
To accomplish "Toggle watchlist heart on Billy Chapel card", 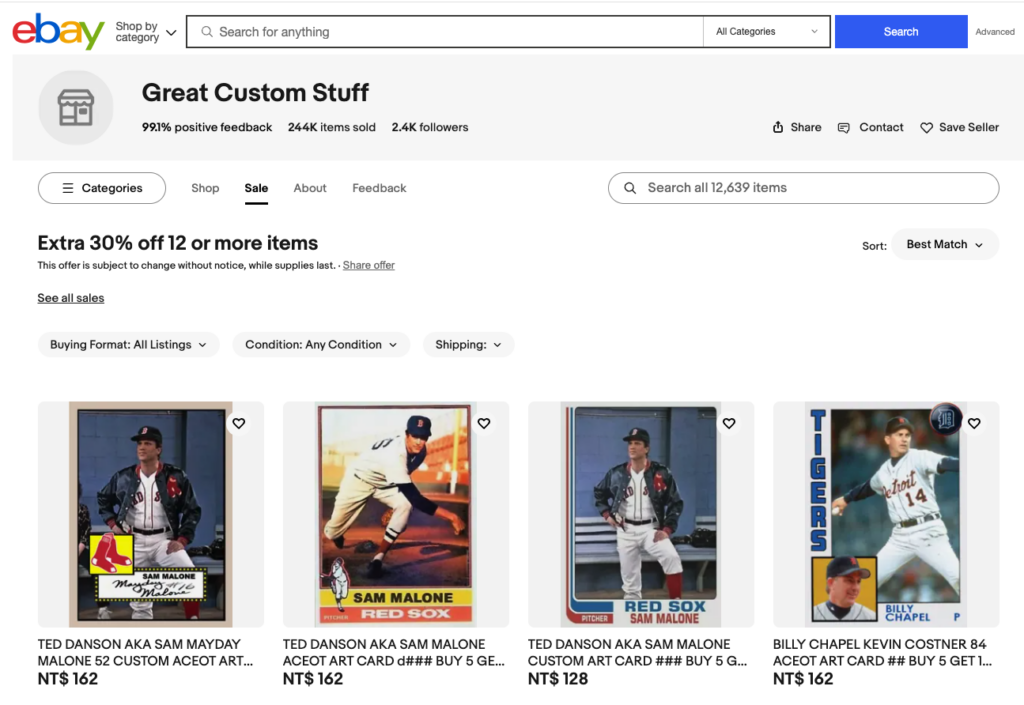I will coord(973,424).
